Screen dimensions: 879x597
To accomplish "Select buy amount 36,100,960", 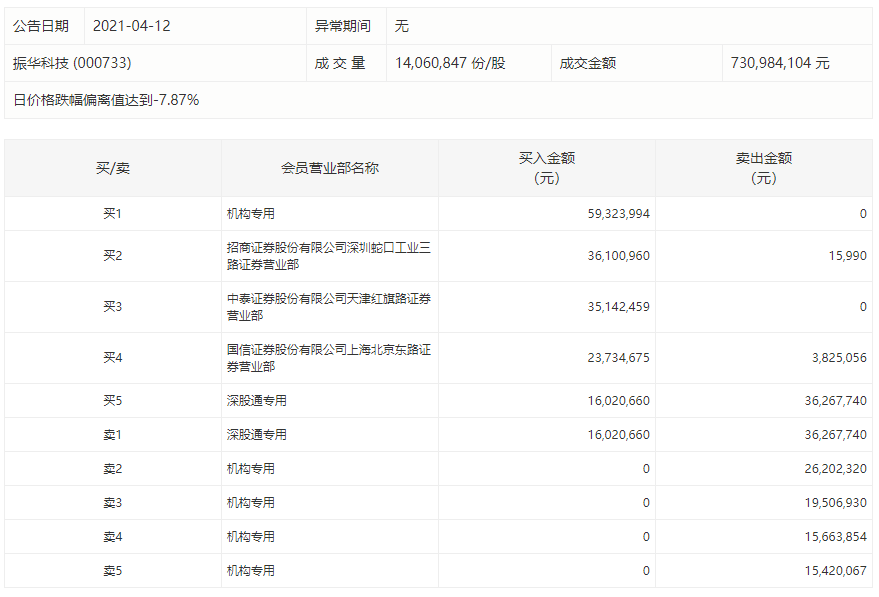I will tap(618, 256).
